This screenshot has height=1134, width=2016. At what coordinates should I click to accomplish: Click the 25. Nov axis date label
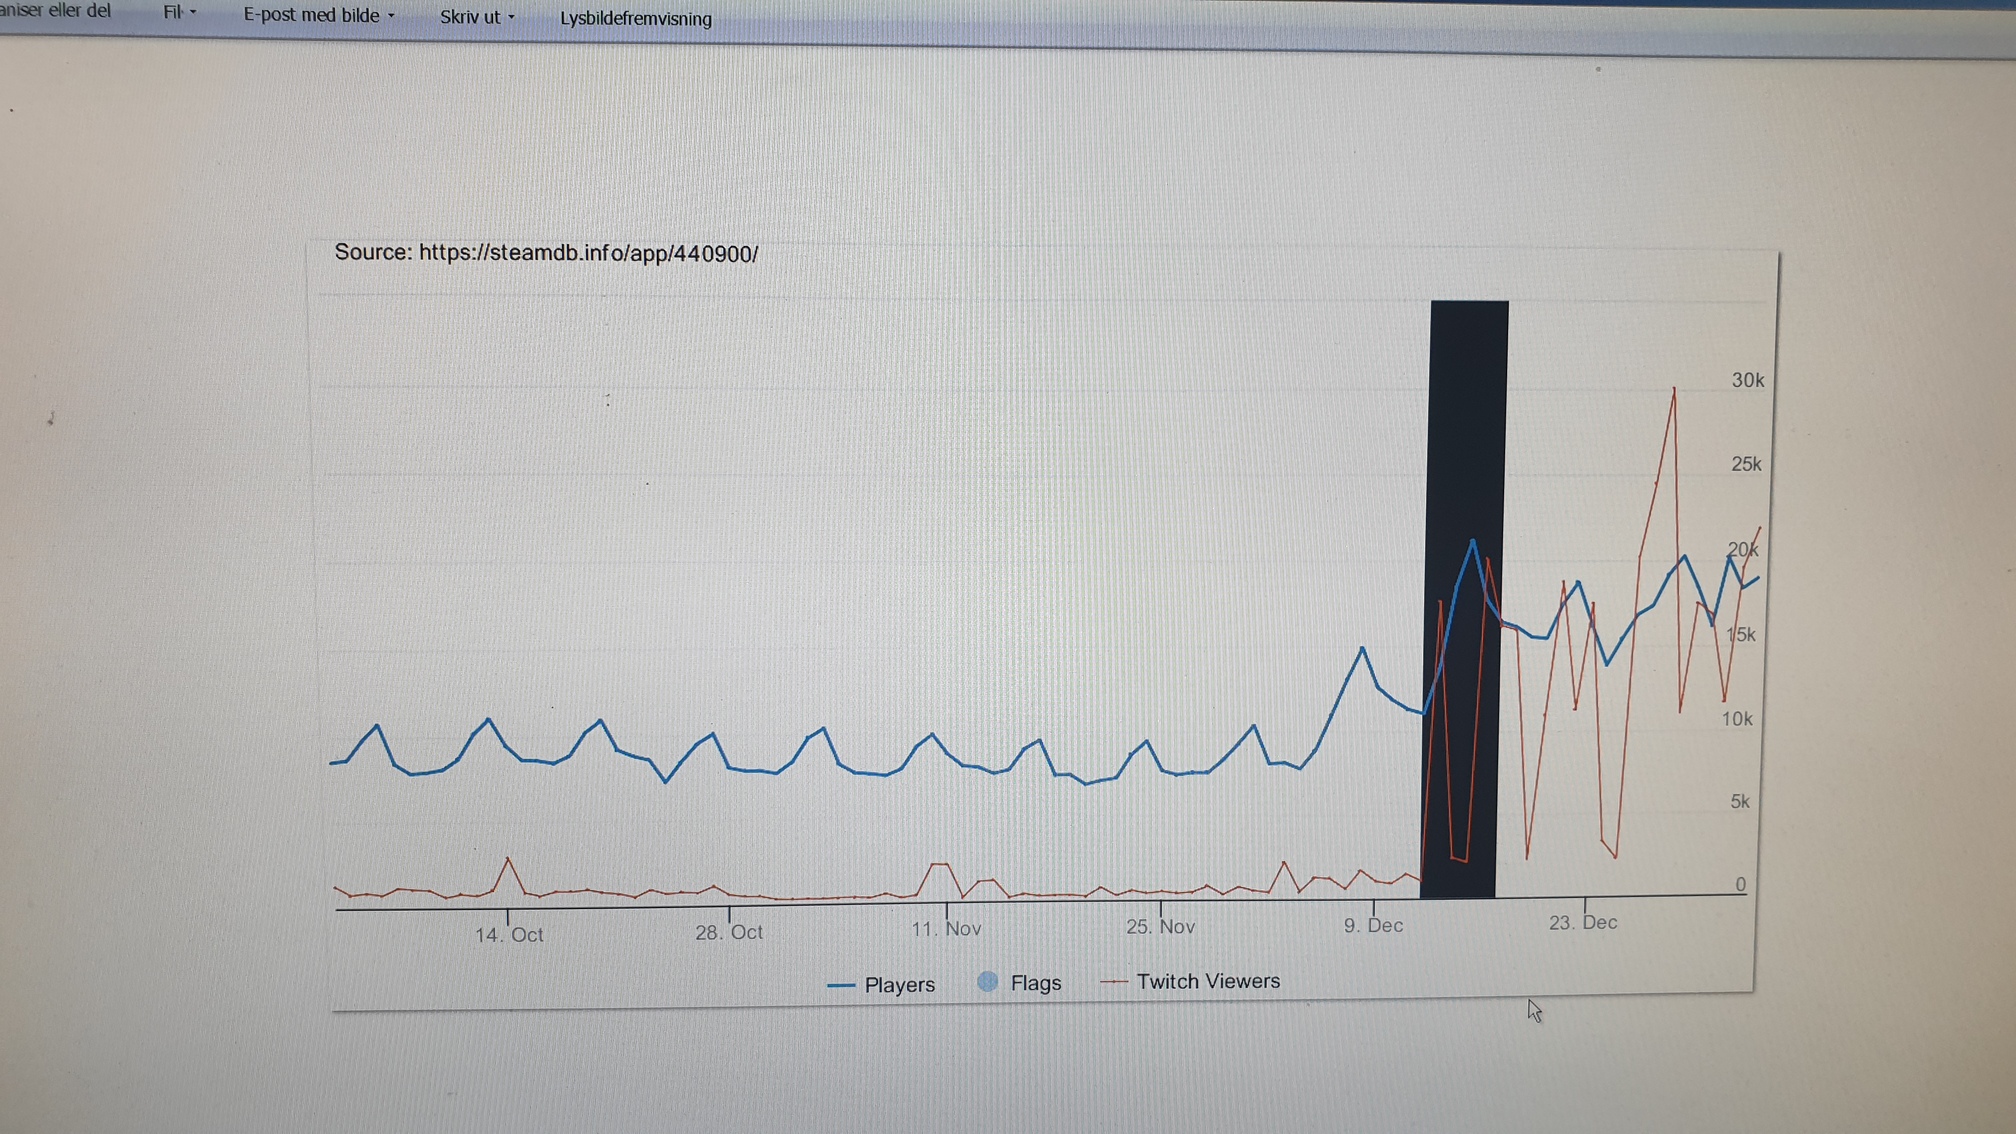click(x=1160, y=927)
